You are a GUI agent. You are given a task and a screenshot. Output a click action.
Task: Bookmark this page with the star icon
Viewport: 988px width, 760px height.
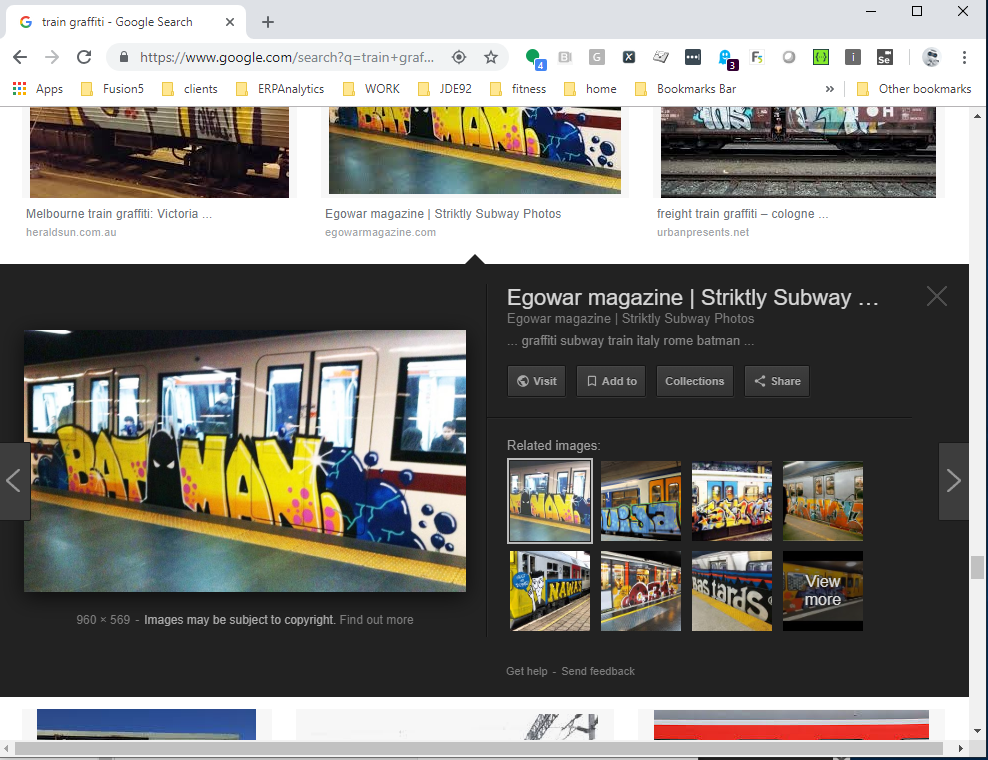tap(491, 57)
